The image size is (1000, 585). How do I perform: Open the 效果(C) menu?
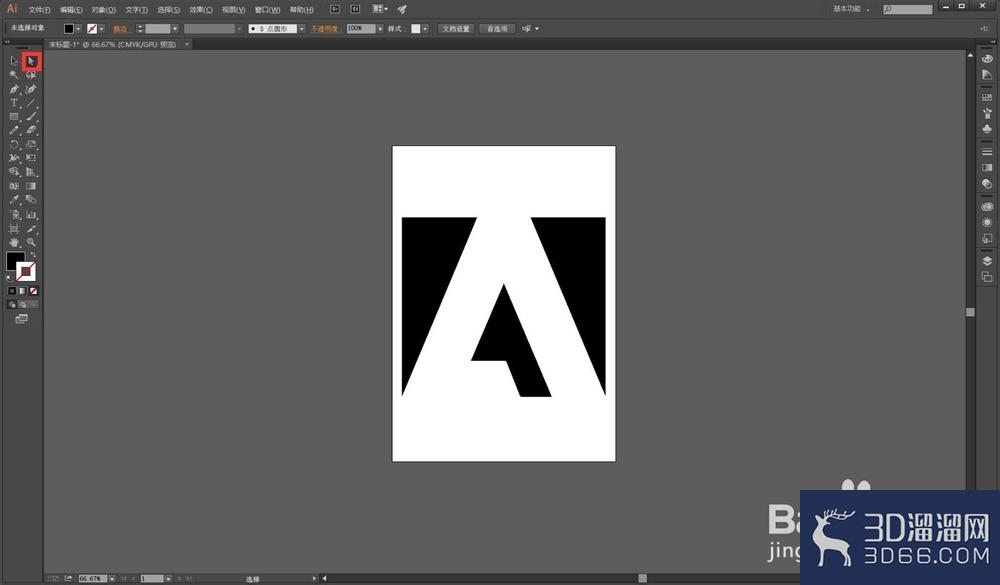point(201,10)
